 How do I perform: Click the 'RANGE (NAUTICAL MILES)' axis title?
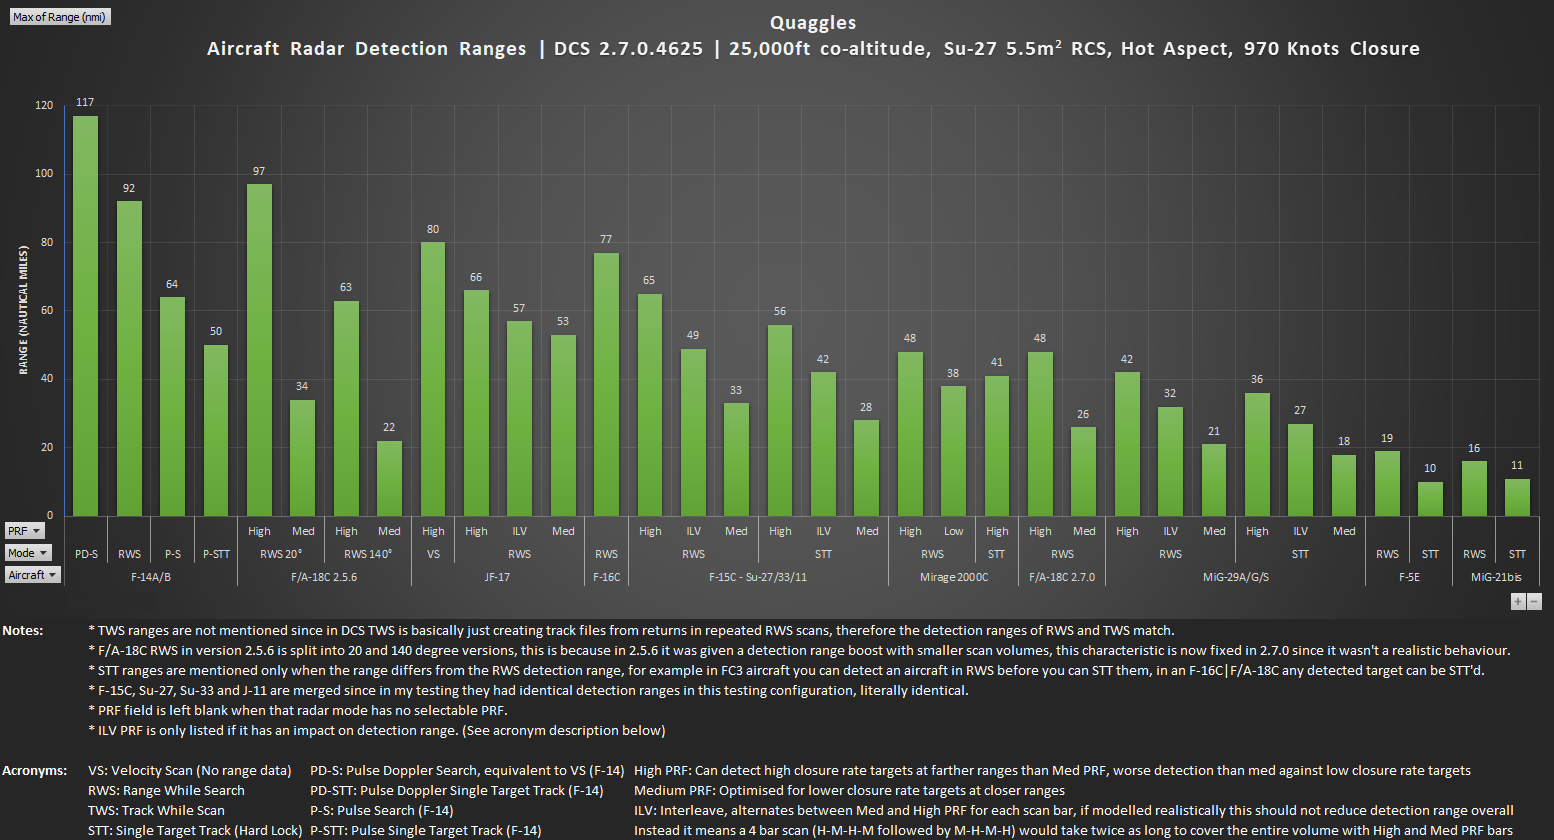[x=23, y=311]
